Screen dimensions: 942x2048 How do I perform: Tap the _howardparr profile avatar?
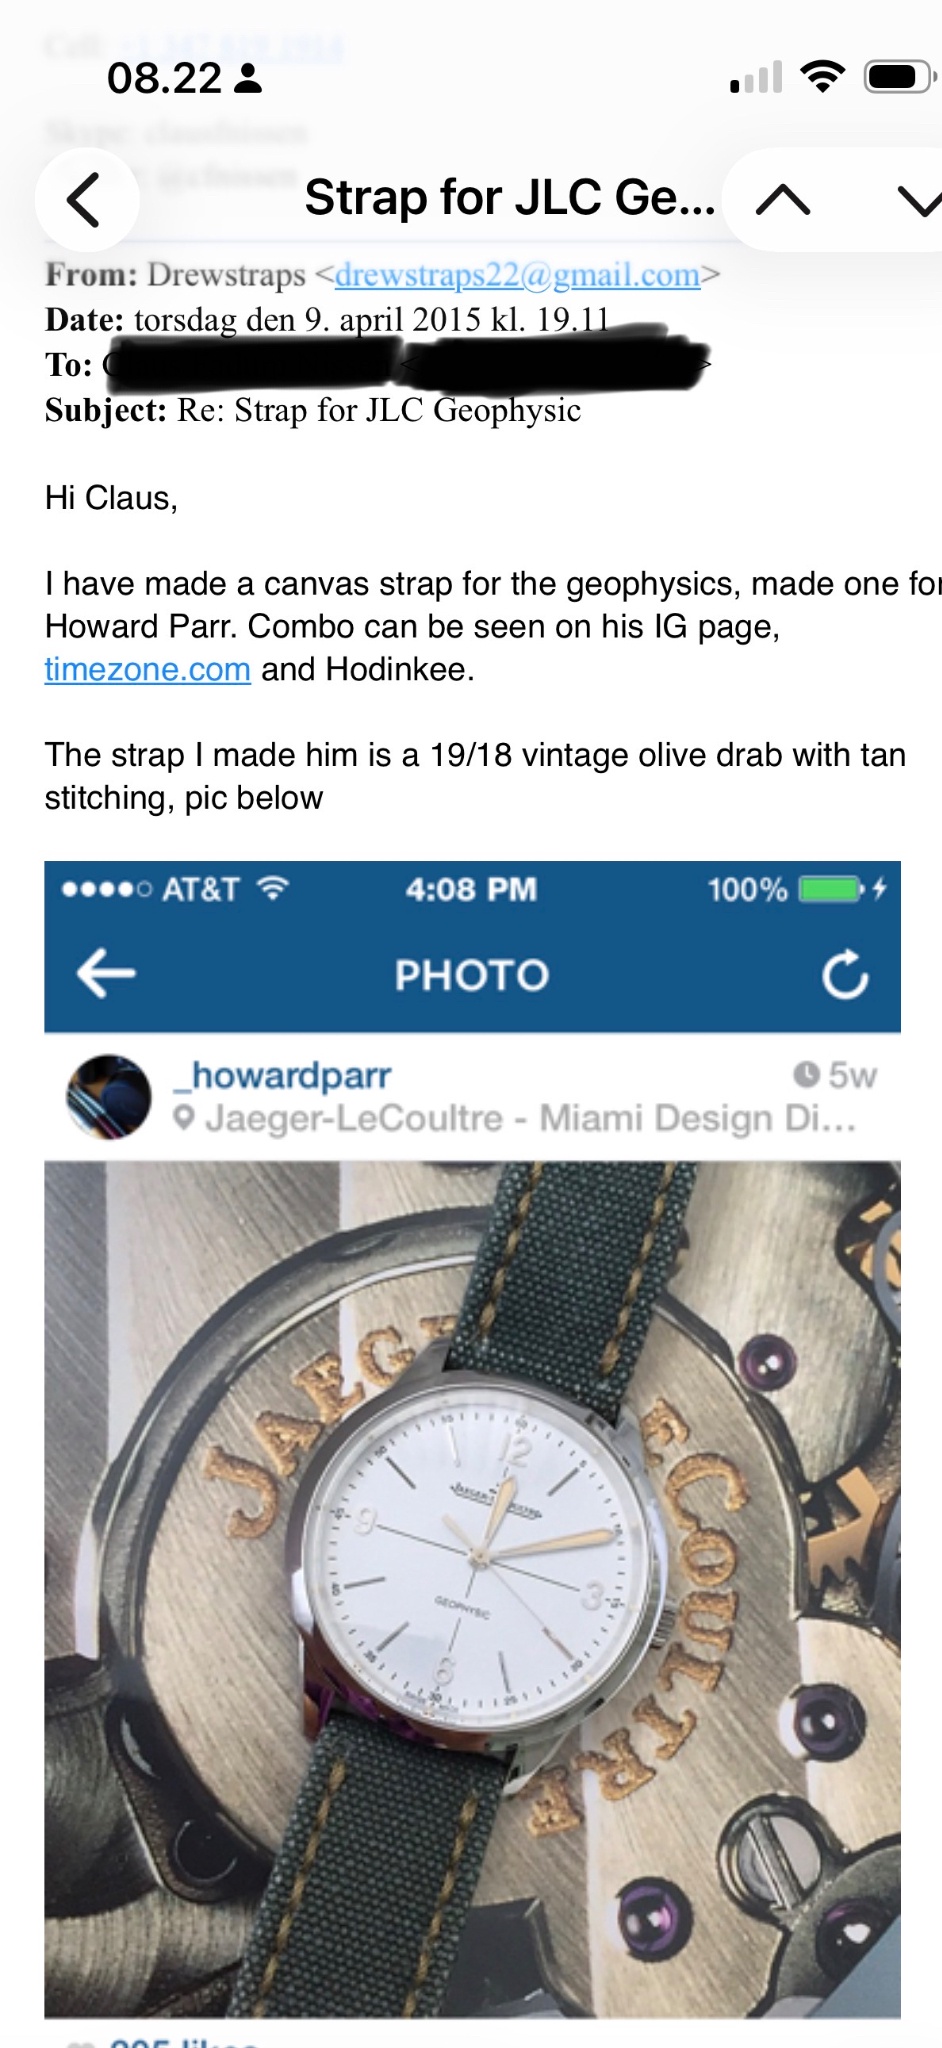pyautogui.click(x=108, y=1097)
